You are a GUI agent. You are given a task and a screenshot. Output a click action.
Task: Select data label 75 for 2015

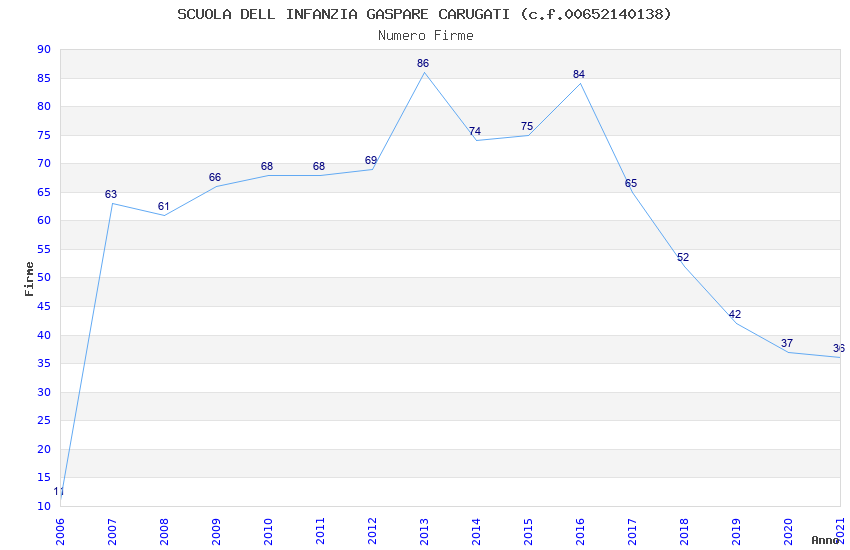click(527, 126)
